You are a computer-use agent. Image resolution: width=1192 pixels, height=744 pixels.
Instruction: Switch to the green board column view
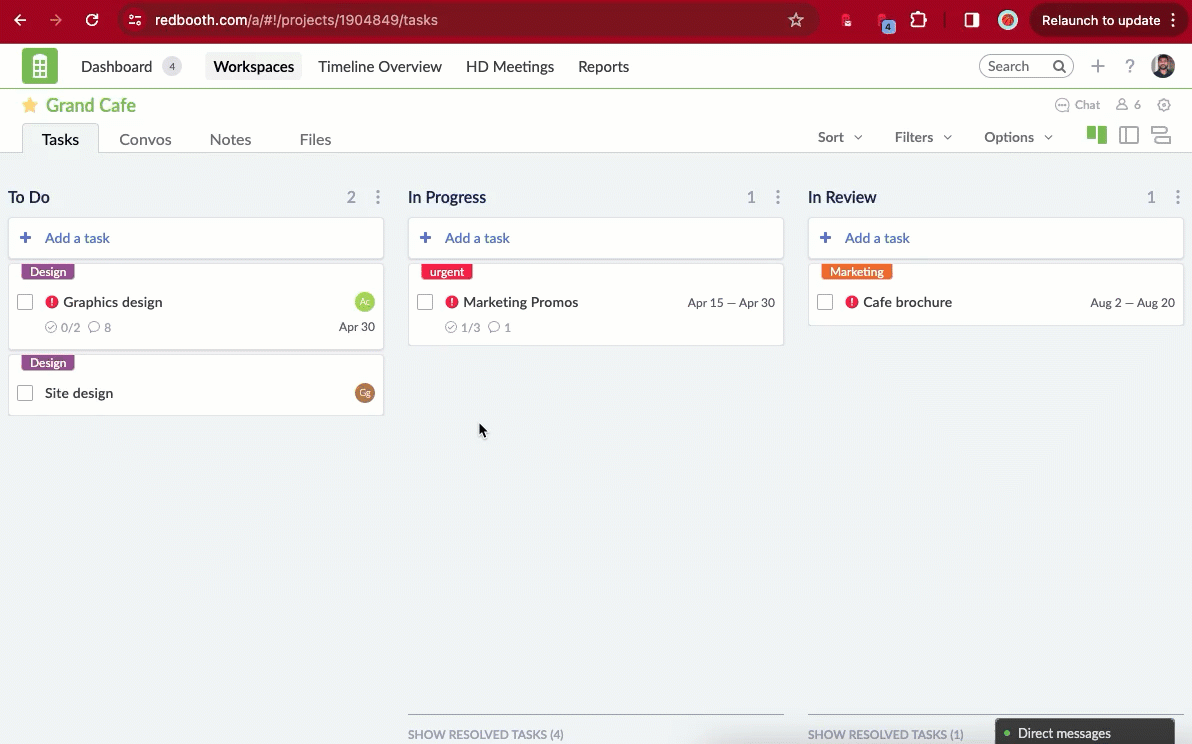click(x=1096, y=135)
